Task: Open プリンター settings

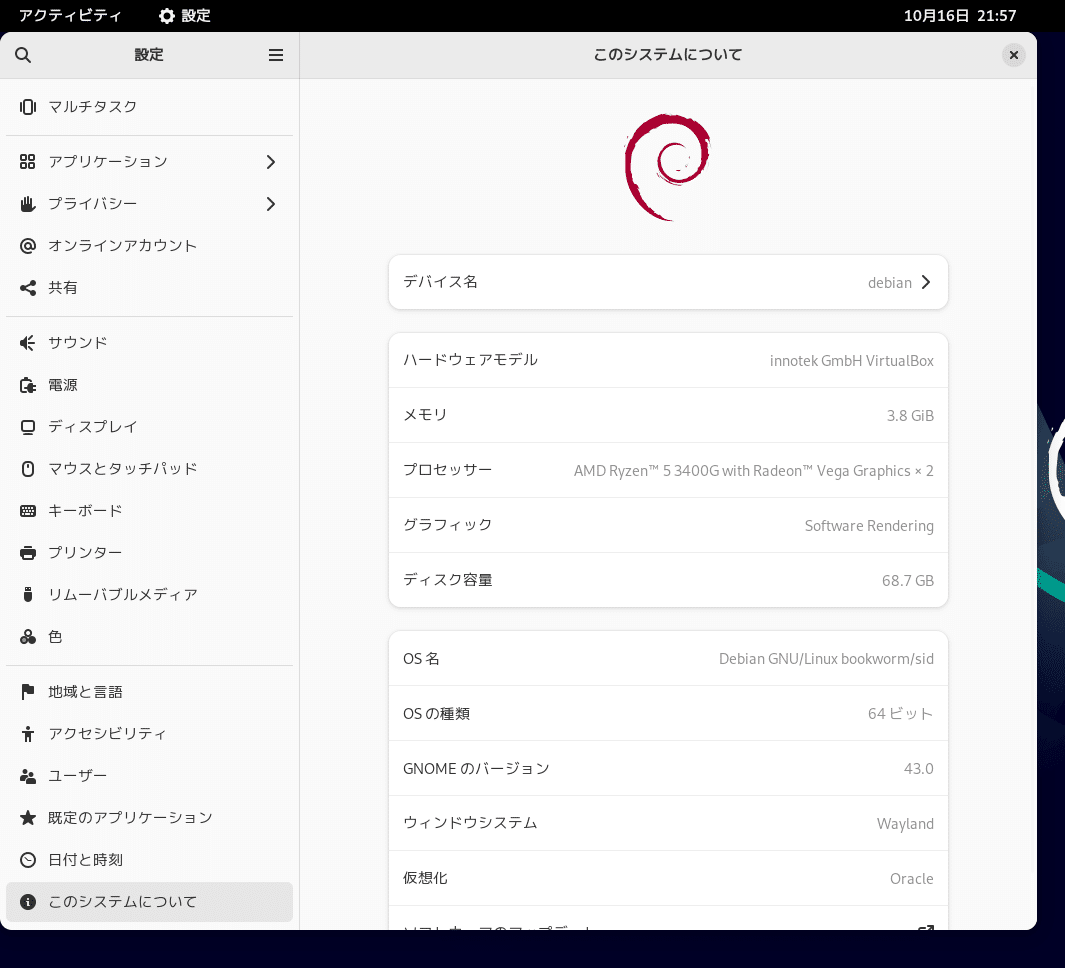Action: 149,553
